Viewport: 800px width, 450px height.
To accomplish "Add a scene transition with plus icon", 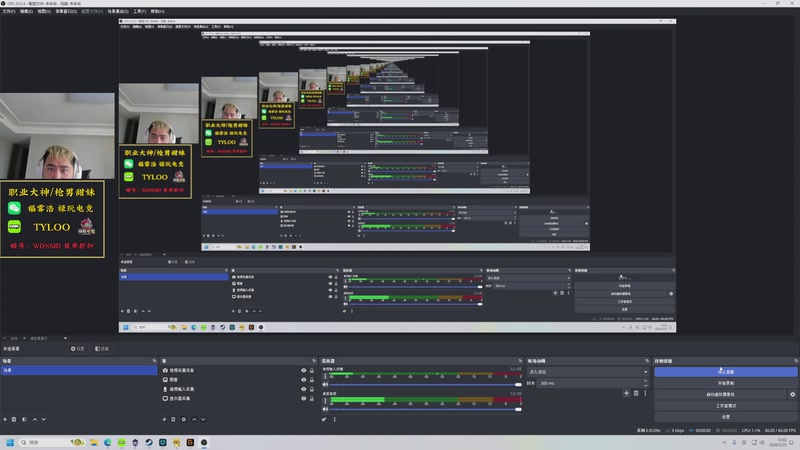I will 626,393.
